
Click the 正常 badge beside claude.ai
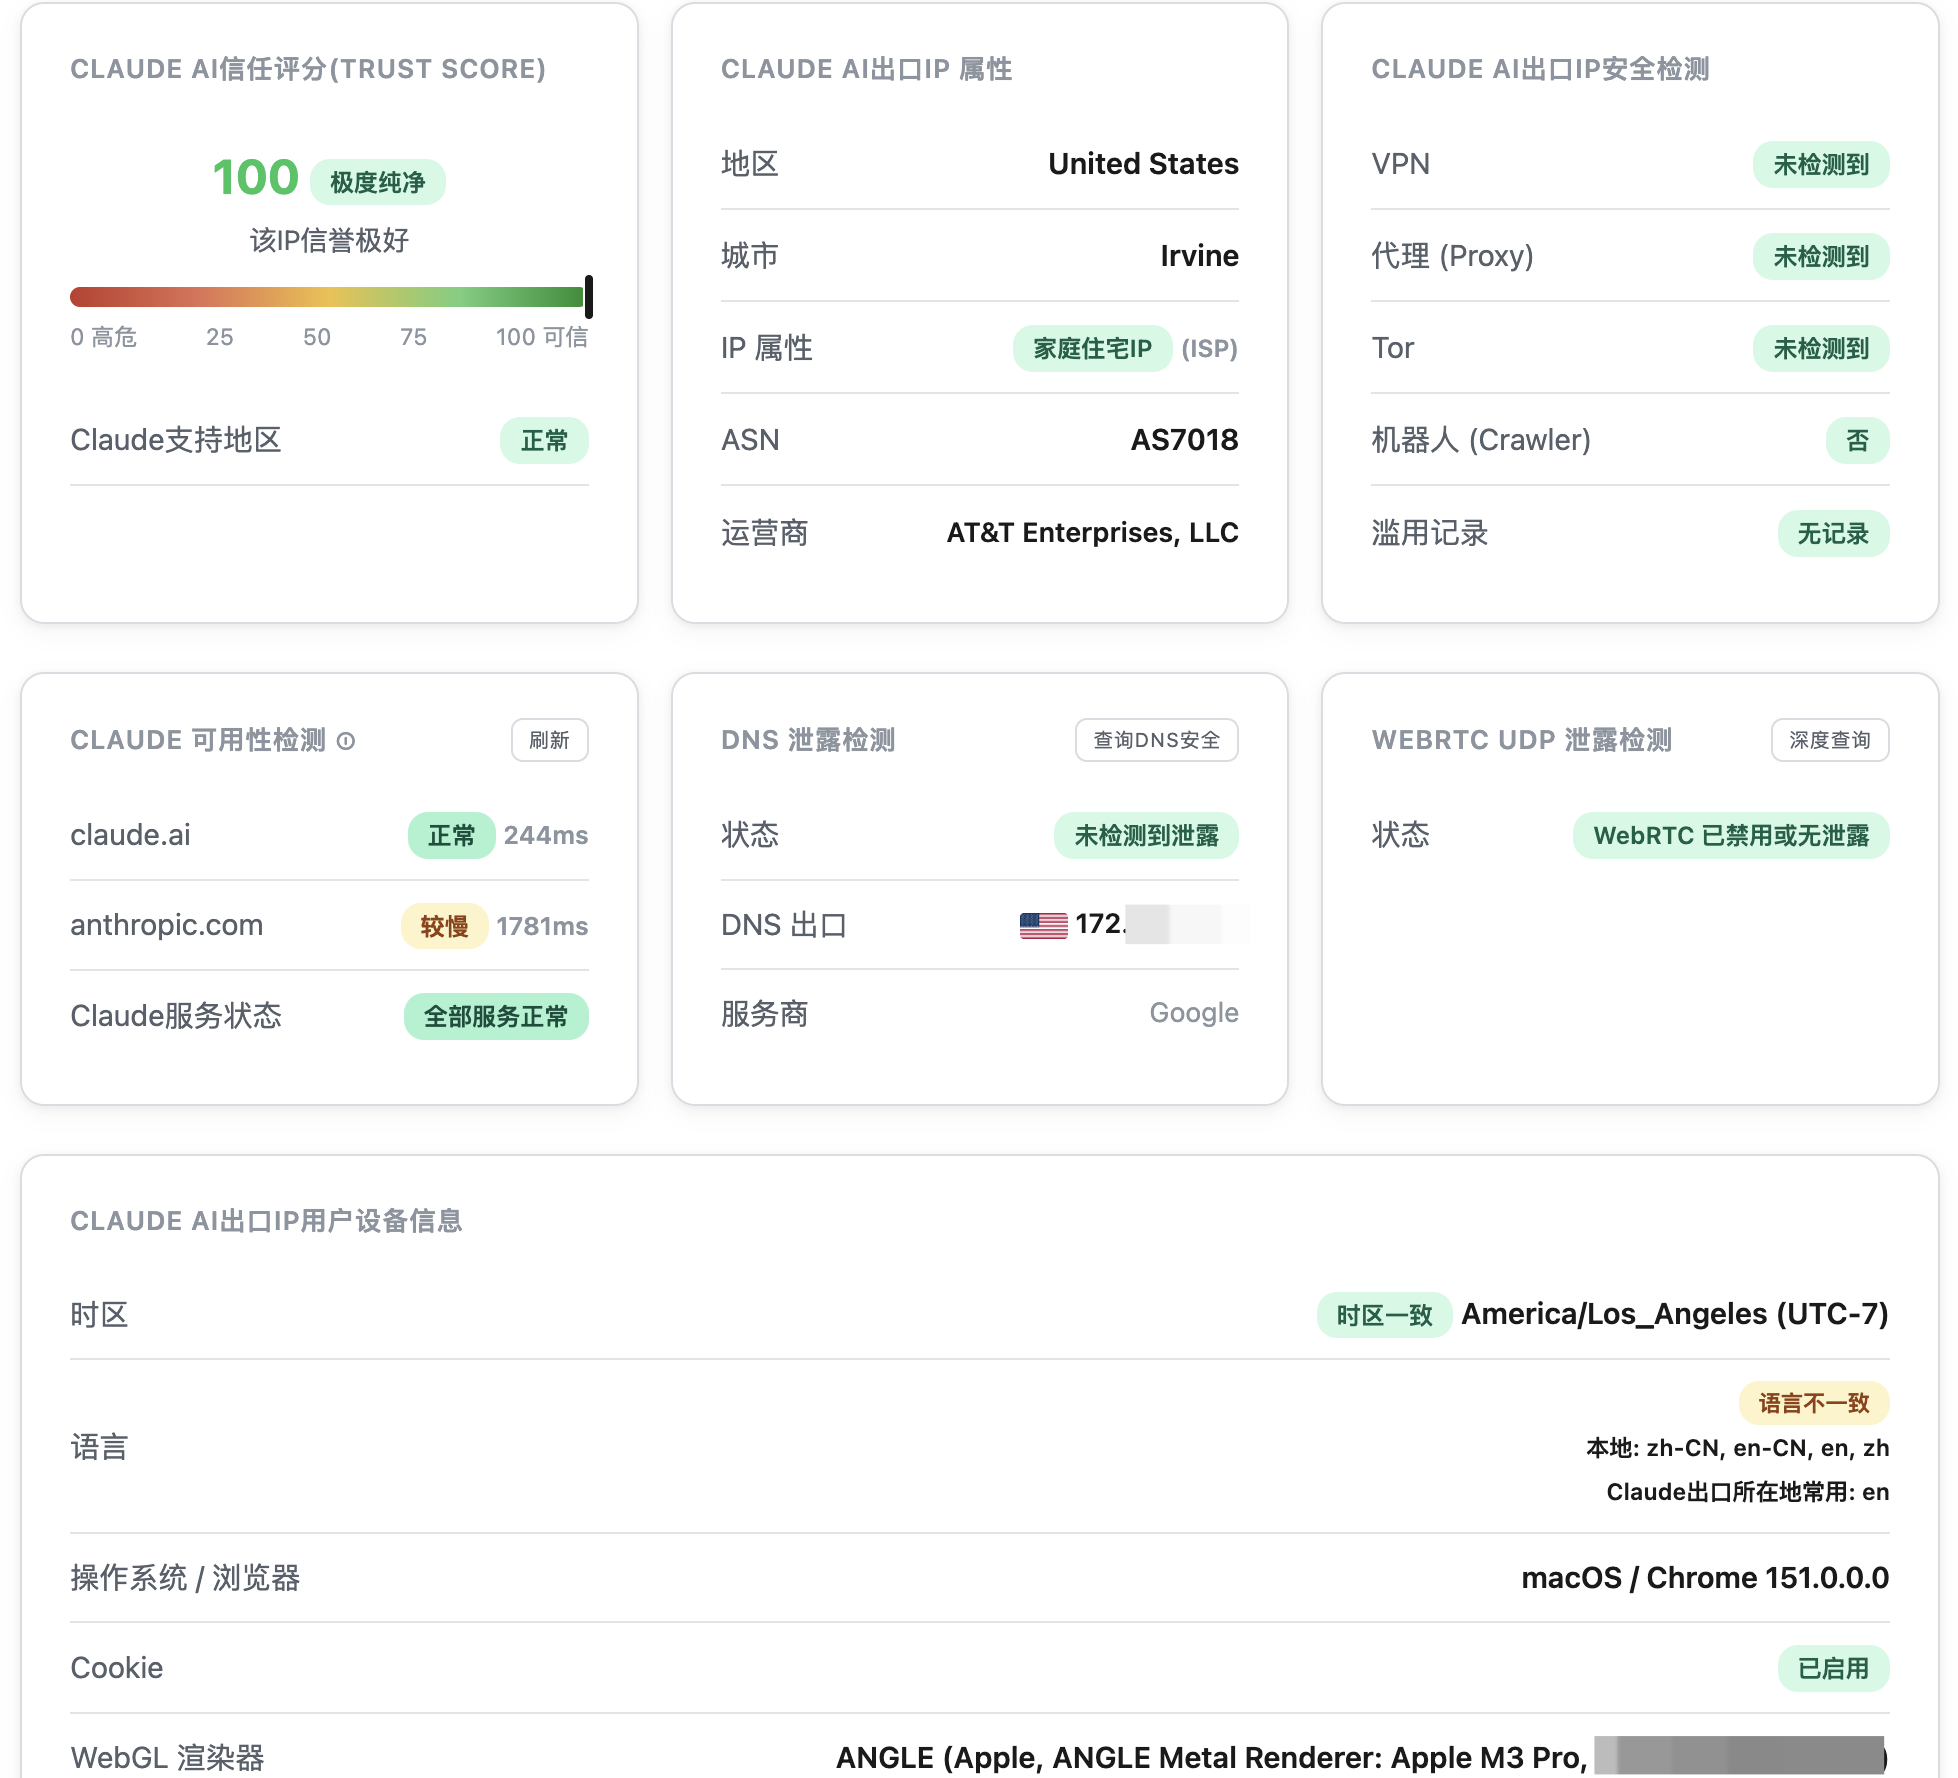pos(451,835)
